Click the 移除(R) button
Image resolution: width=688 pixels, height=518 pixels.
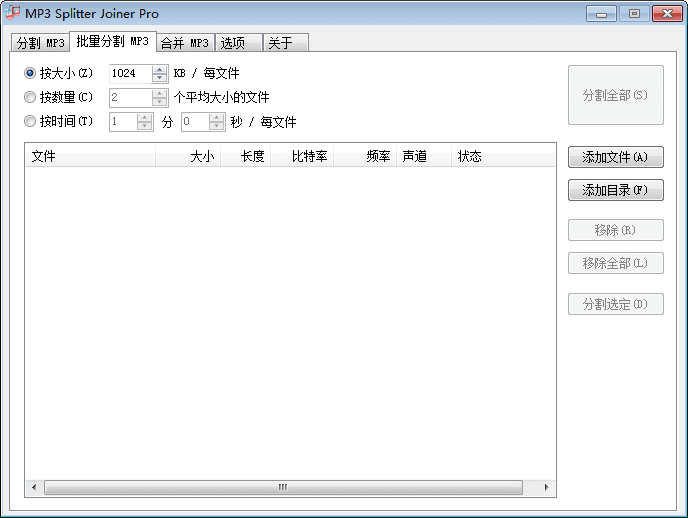[x=616, y=230]
